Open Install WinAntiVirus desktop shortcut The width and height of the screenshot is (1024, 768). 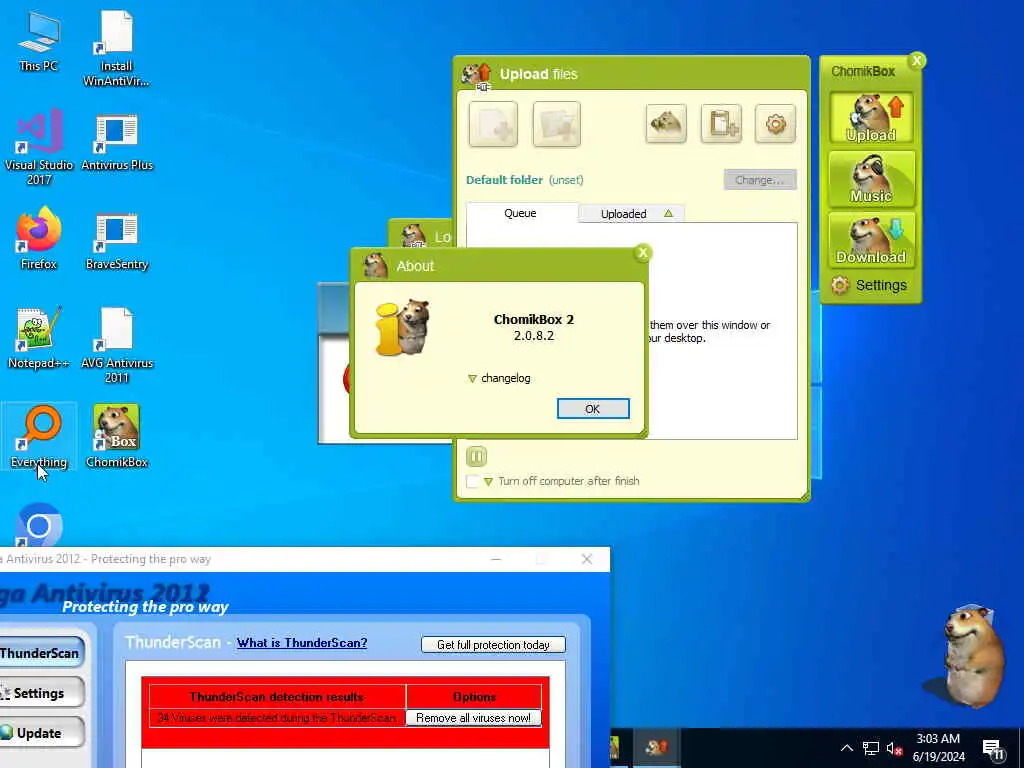pyautogui.click(x=116, y=48)
